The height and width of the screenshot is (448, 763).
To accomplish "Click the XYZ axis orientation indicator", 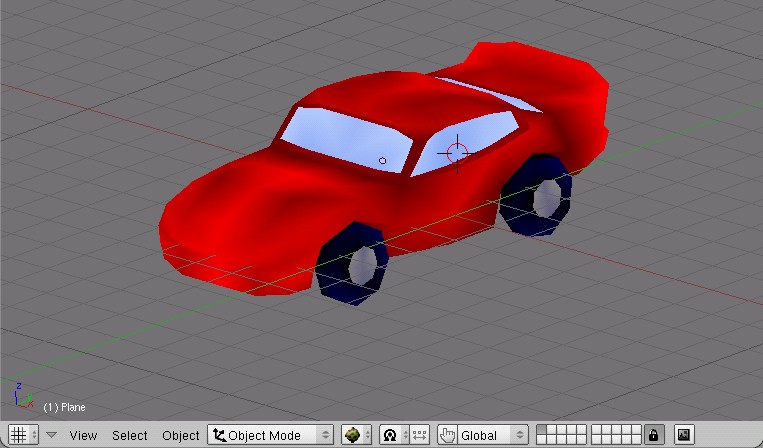I will tap(22, 395).
